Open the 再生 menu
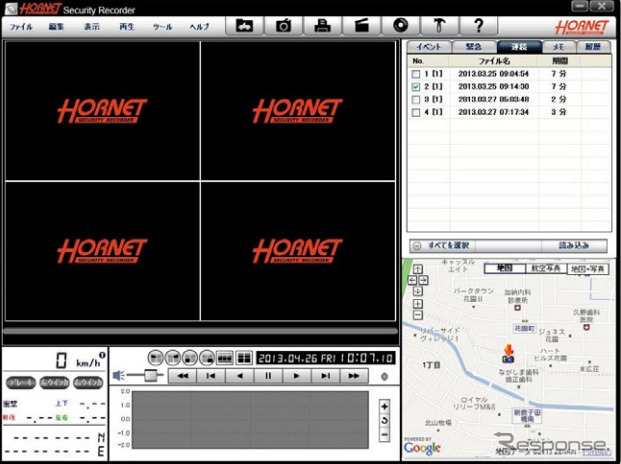The image size is (621, 464). [x=127, y=27]
